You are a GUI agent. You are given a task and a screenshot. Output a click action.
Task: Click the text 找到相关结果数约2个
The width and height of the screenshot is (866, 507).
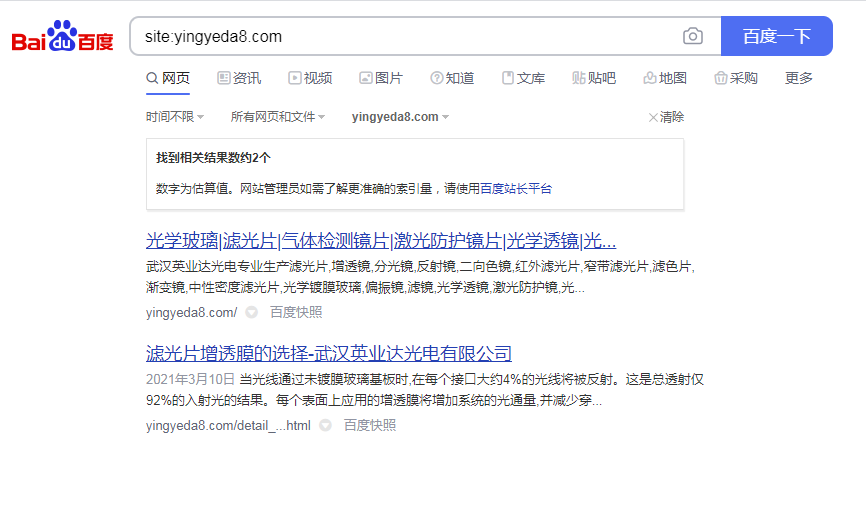point(213,158)
